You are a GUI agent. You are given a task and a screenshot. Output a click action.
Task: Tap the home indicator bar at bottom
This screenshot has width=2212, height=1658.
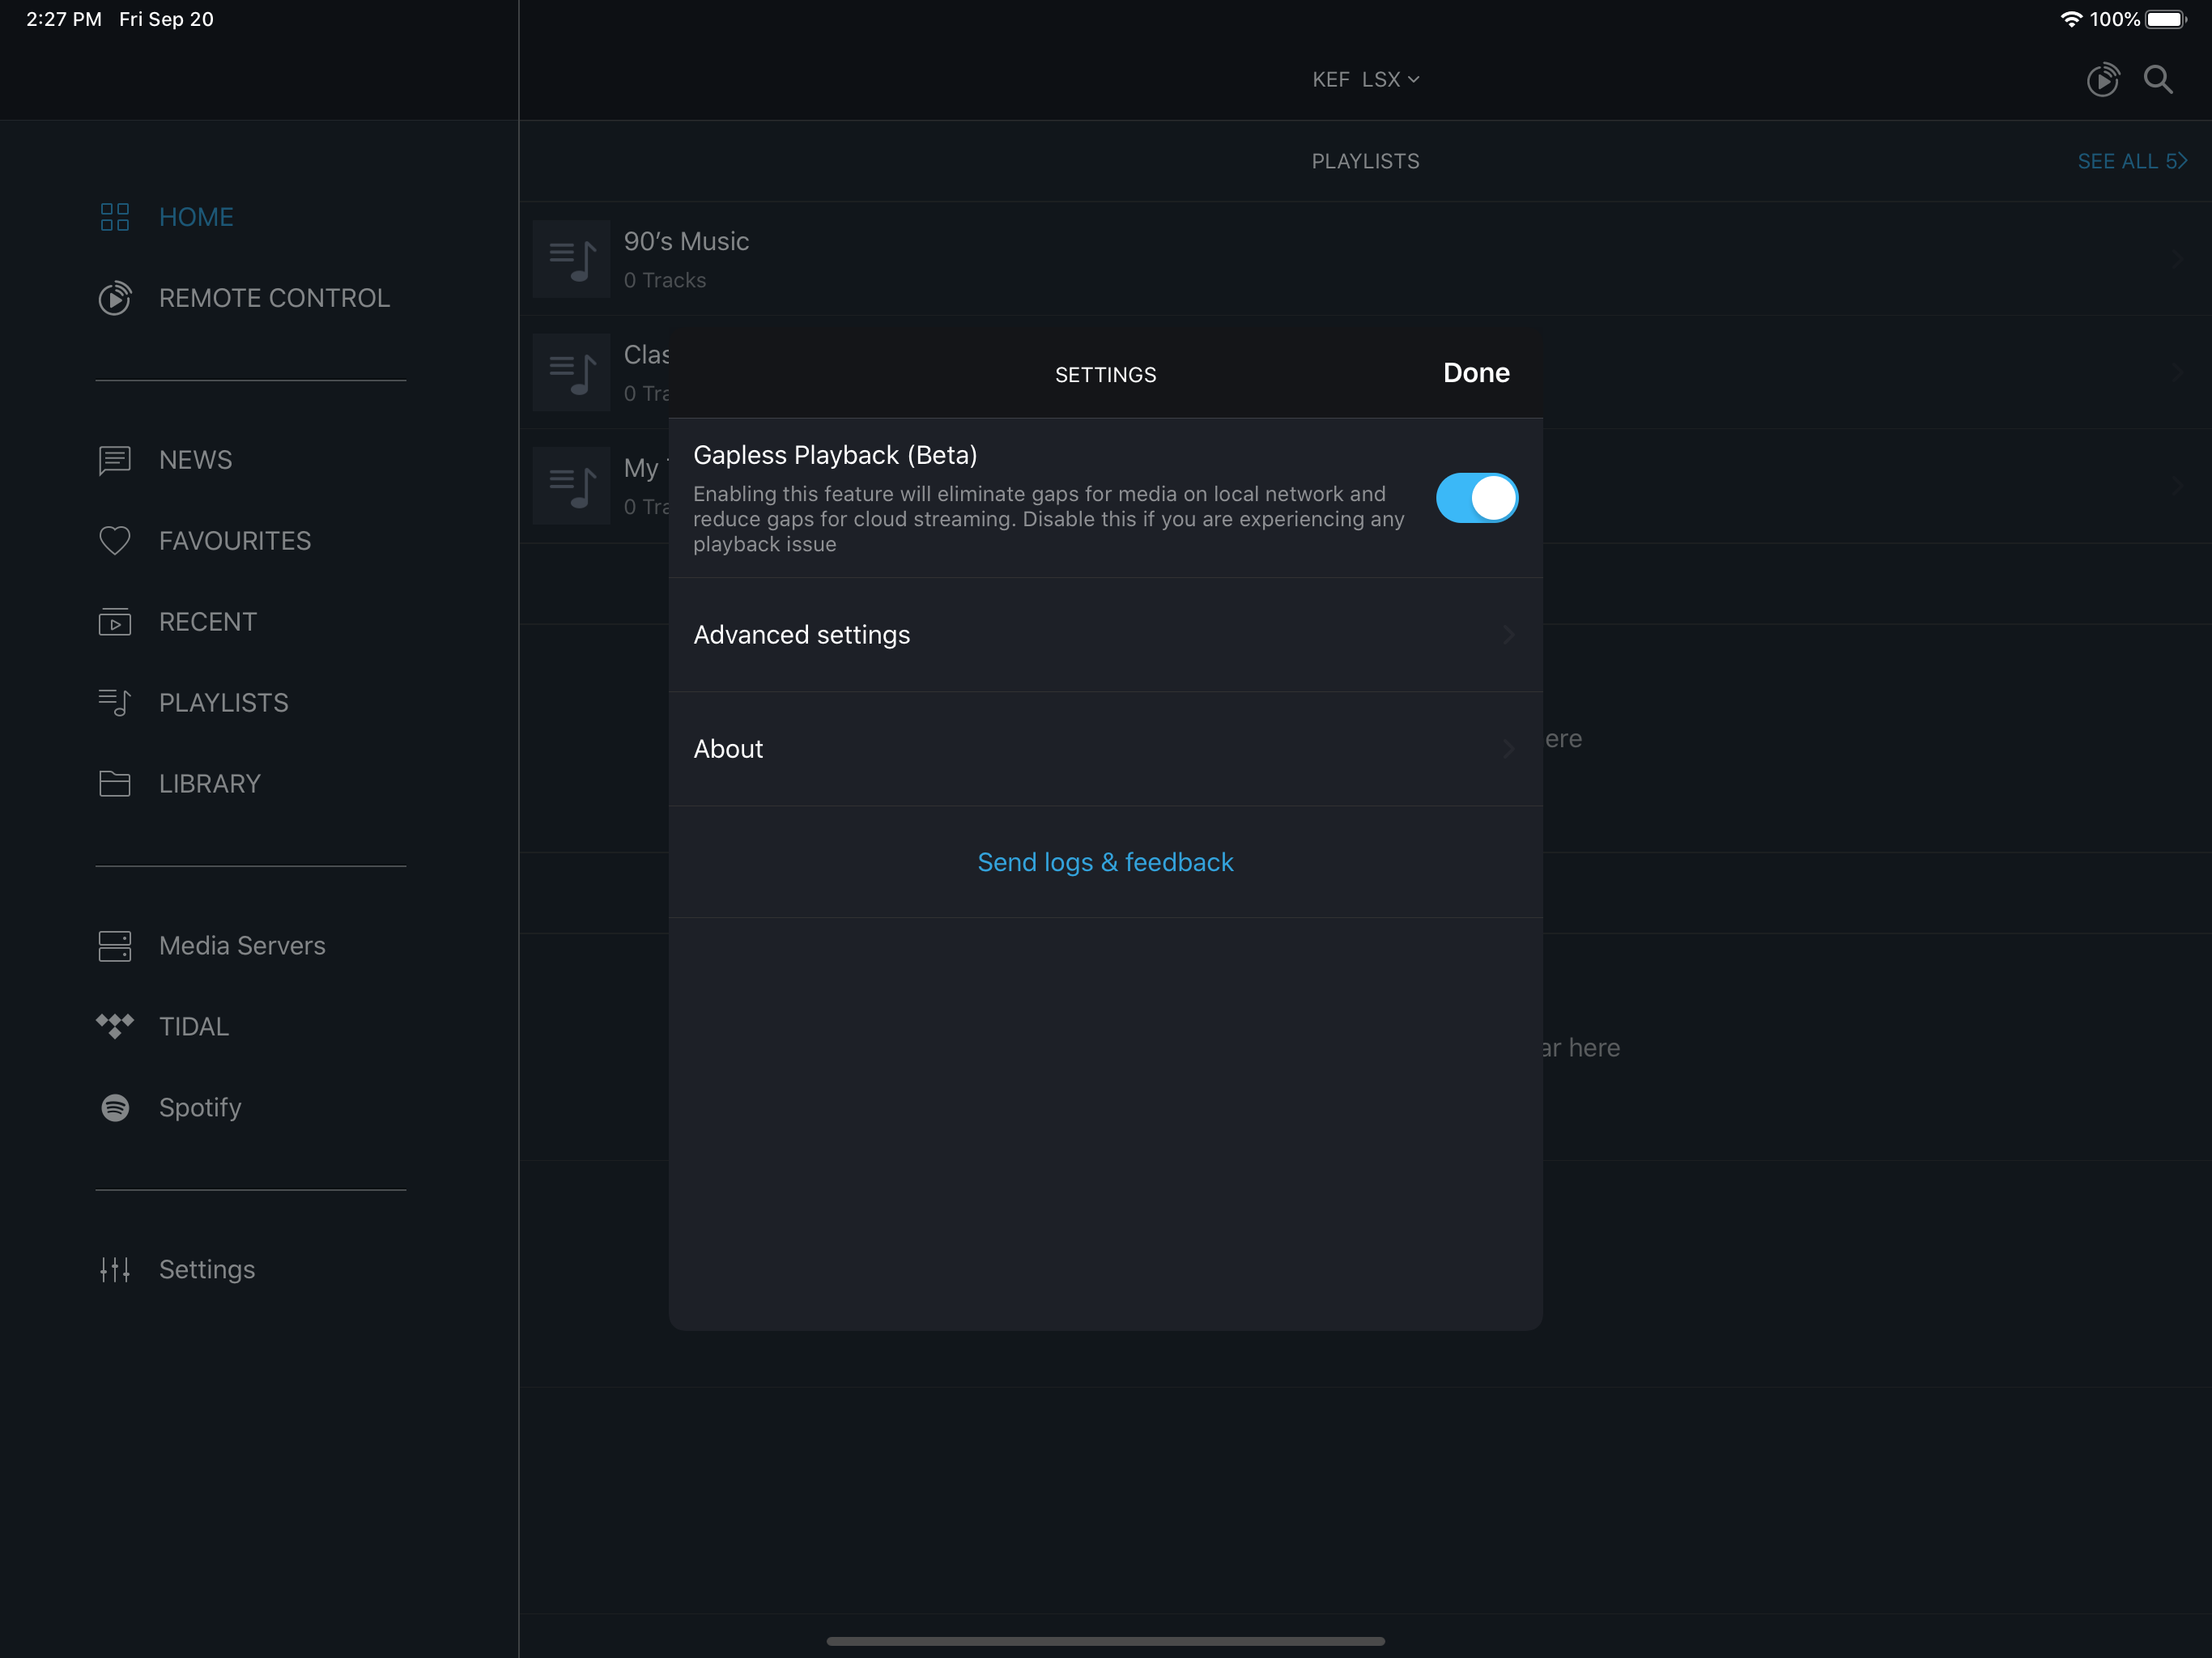(x=1105, y=1641)
